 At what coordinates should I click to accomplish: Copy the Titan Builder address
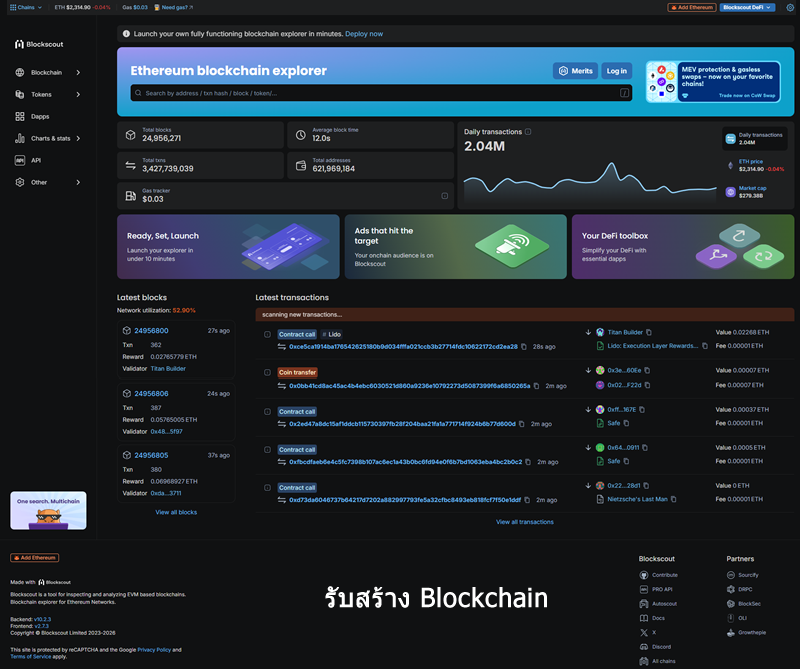tap(652, 332)
